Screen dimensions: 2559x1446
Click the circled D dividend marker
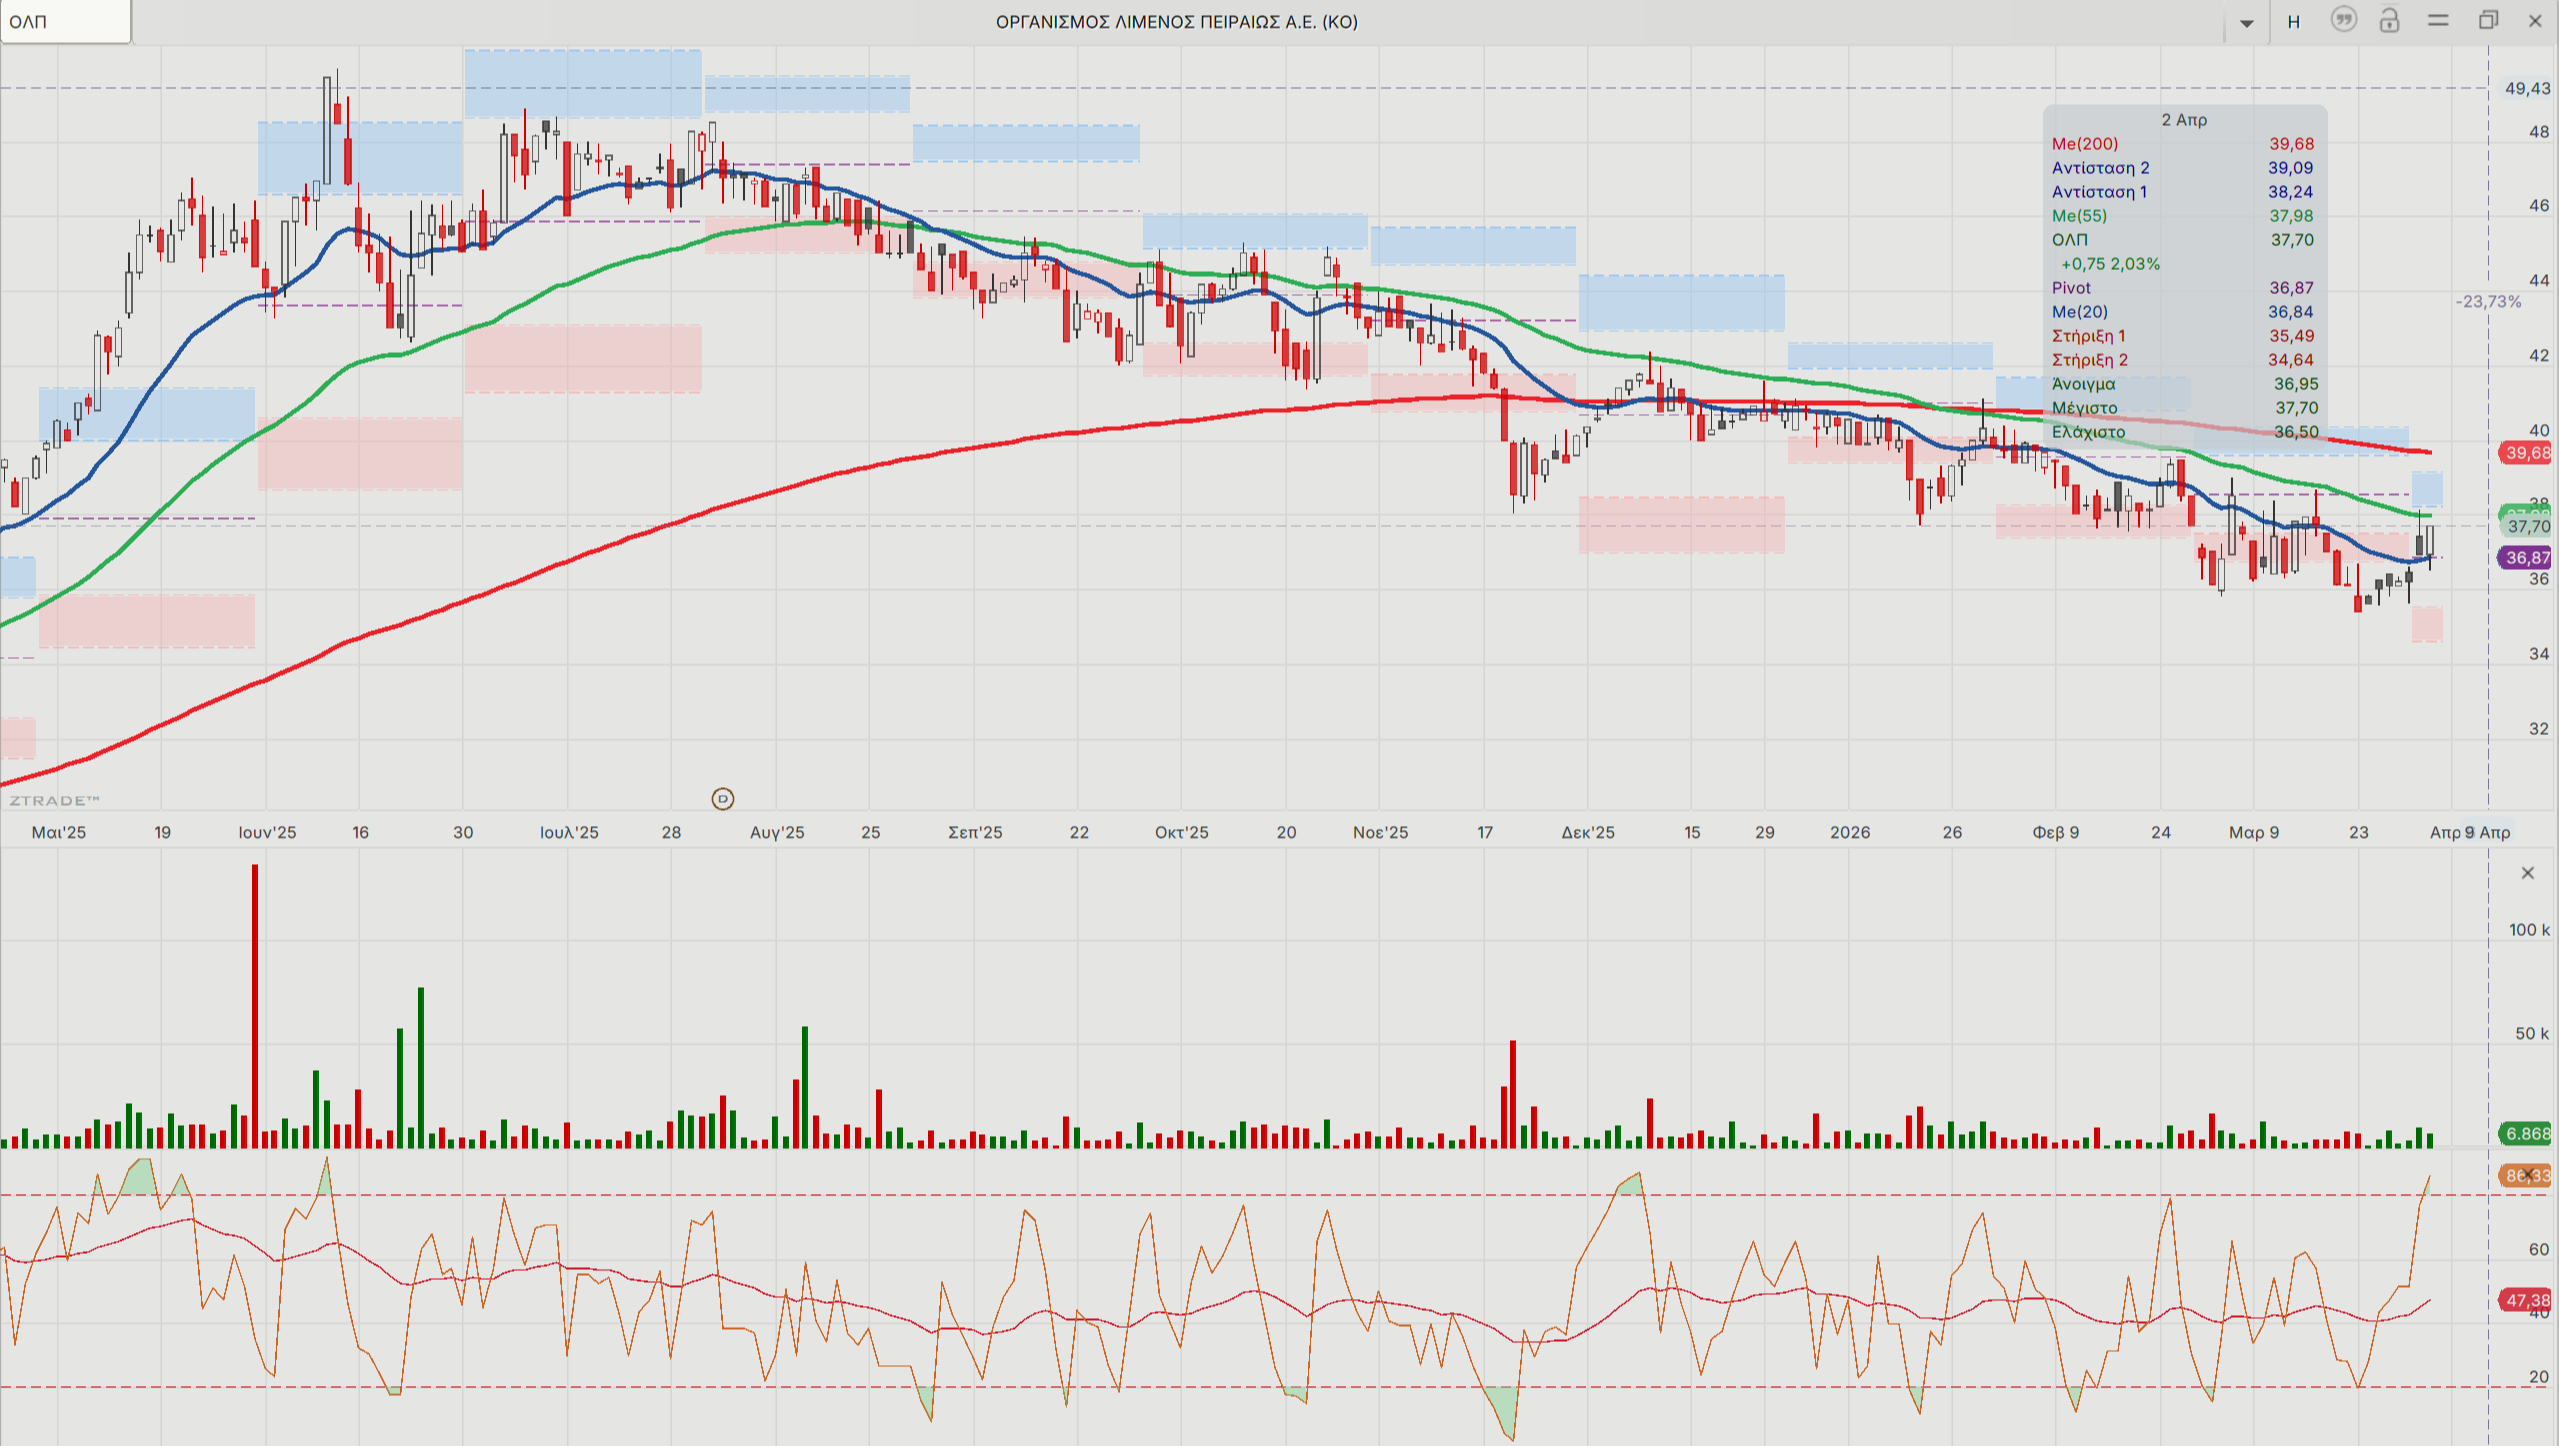coord(722,799)
